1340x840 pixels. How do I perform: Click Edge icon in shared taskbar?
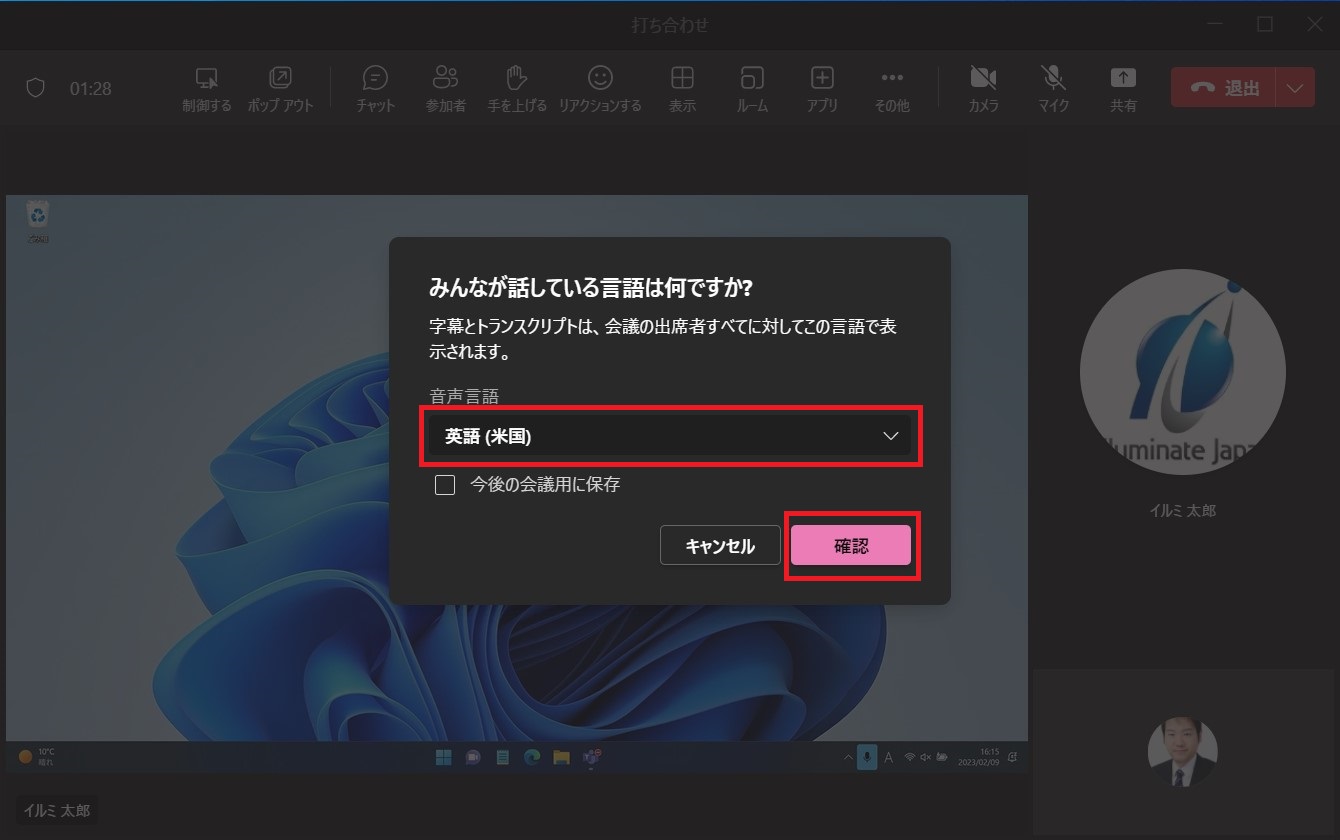point(532,757)
